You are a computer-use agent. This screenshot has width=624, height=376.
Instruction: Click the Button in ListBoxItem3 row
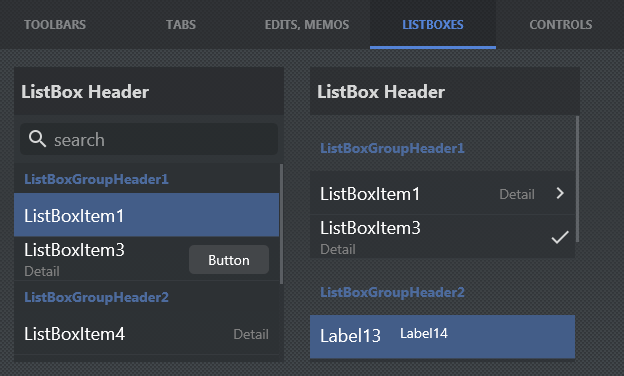coord(229,260)
